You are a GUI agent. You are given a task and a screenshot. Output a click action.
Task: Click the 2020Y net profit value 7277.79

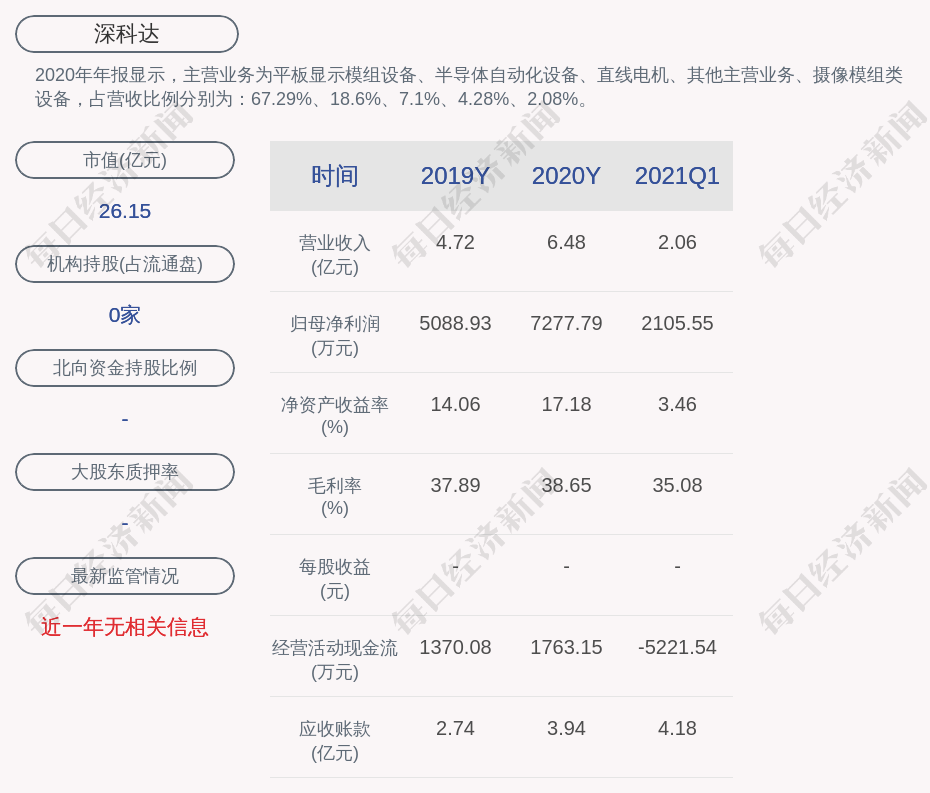click(x=566, y=324)
